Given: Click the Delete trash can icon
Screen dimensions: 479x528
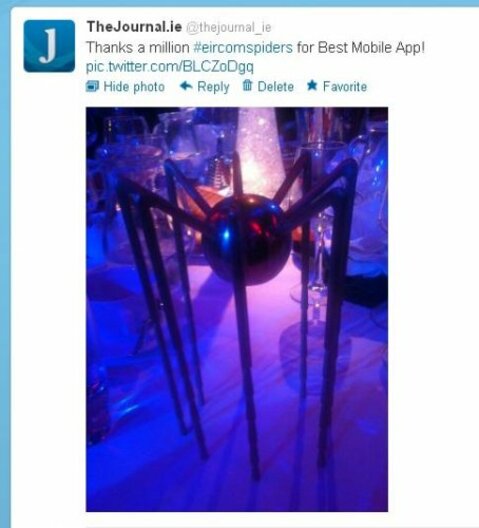Looking at the screenshot, I should (x=247, y=85).
